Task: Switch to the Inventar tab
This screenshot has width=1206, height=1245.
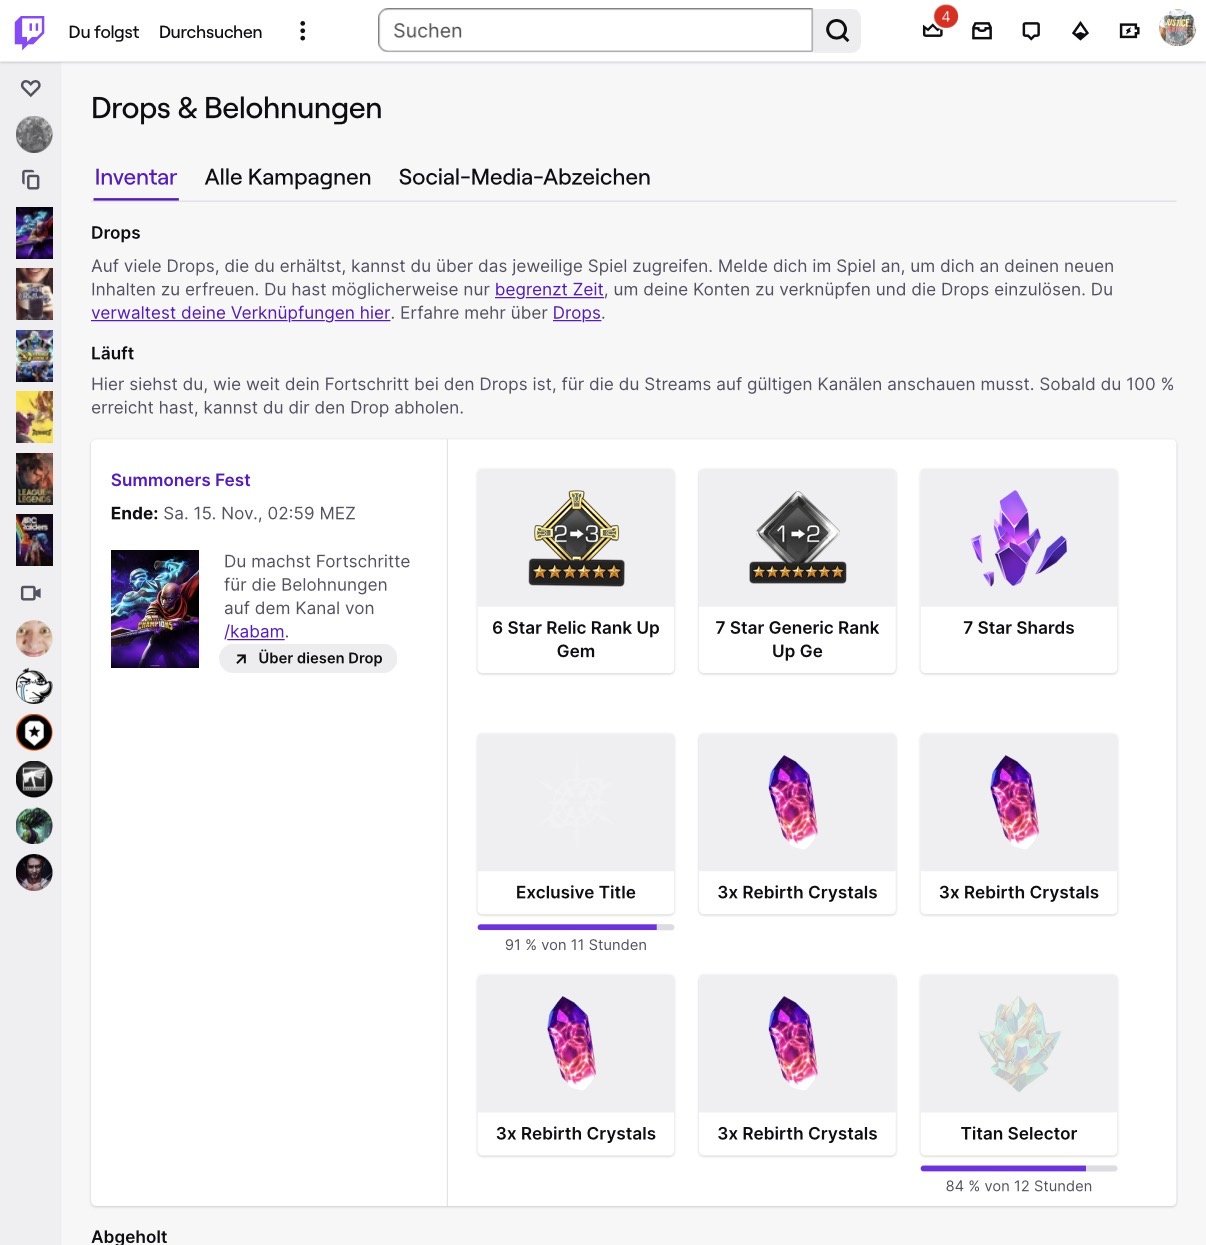Action: (x=136, y=178)
